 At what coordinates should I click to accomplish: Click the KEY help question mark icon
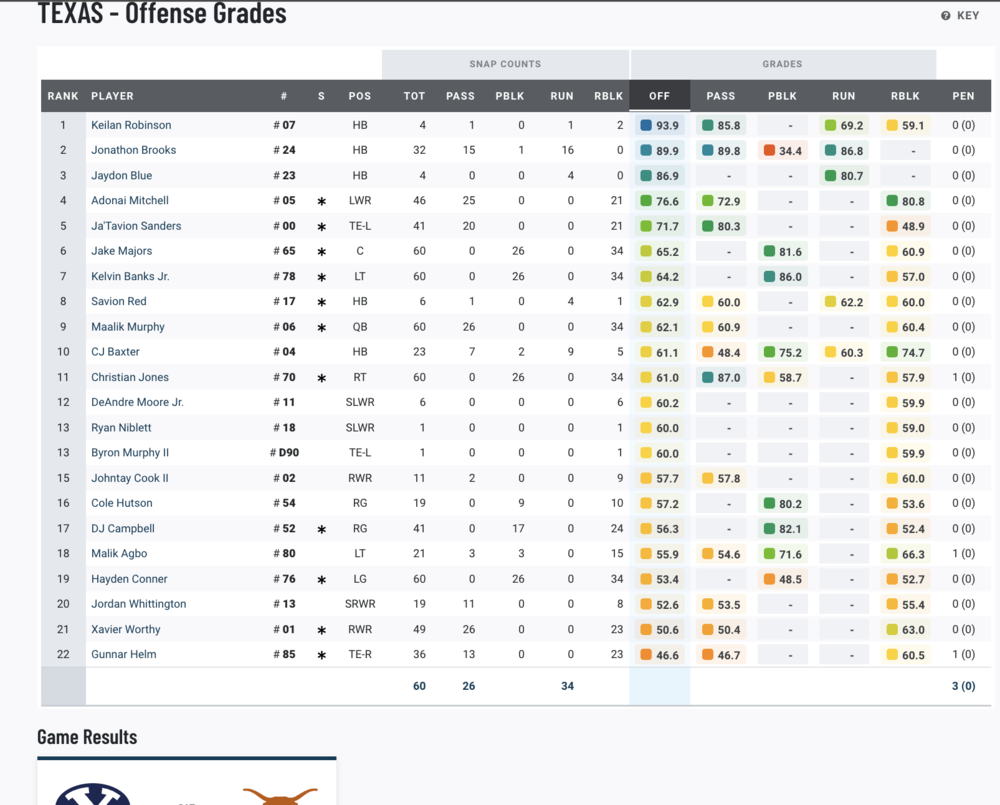[x=946, y=16]
